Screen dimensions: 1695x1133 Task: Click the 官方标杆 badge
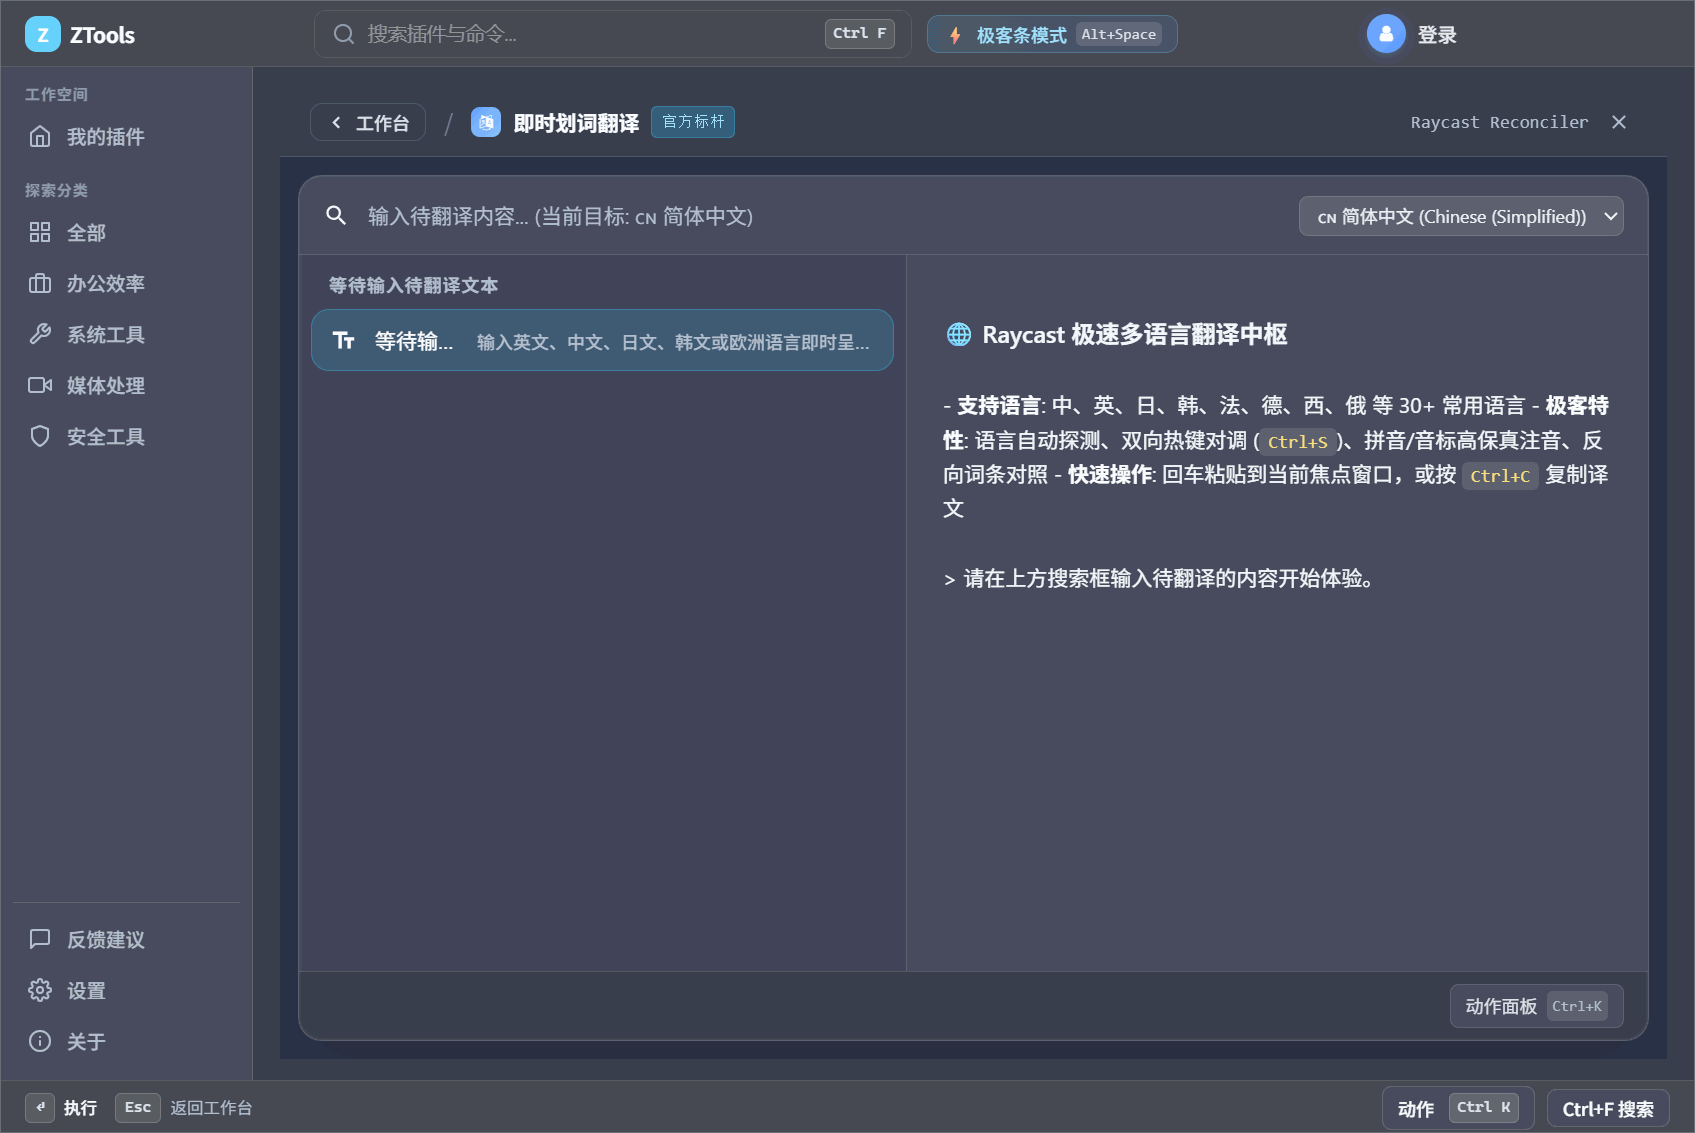(x=693, y=122)
